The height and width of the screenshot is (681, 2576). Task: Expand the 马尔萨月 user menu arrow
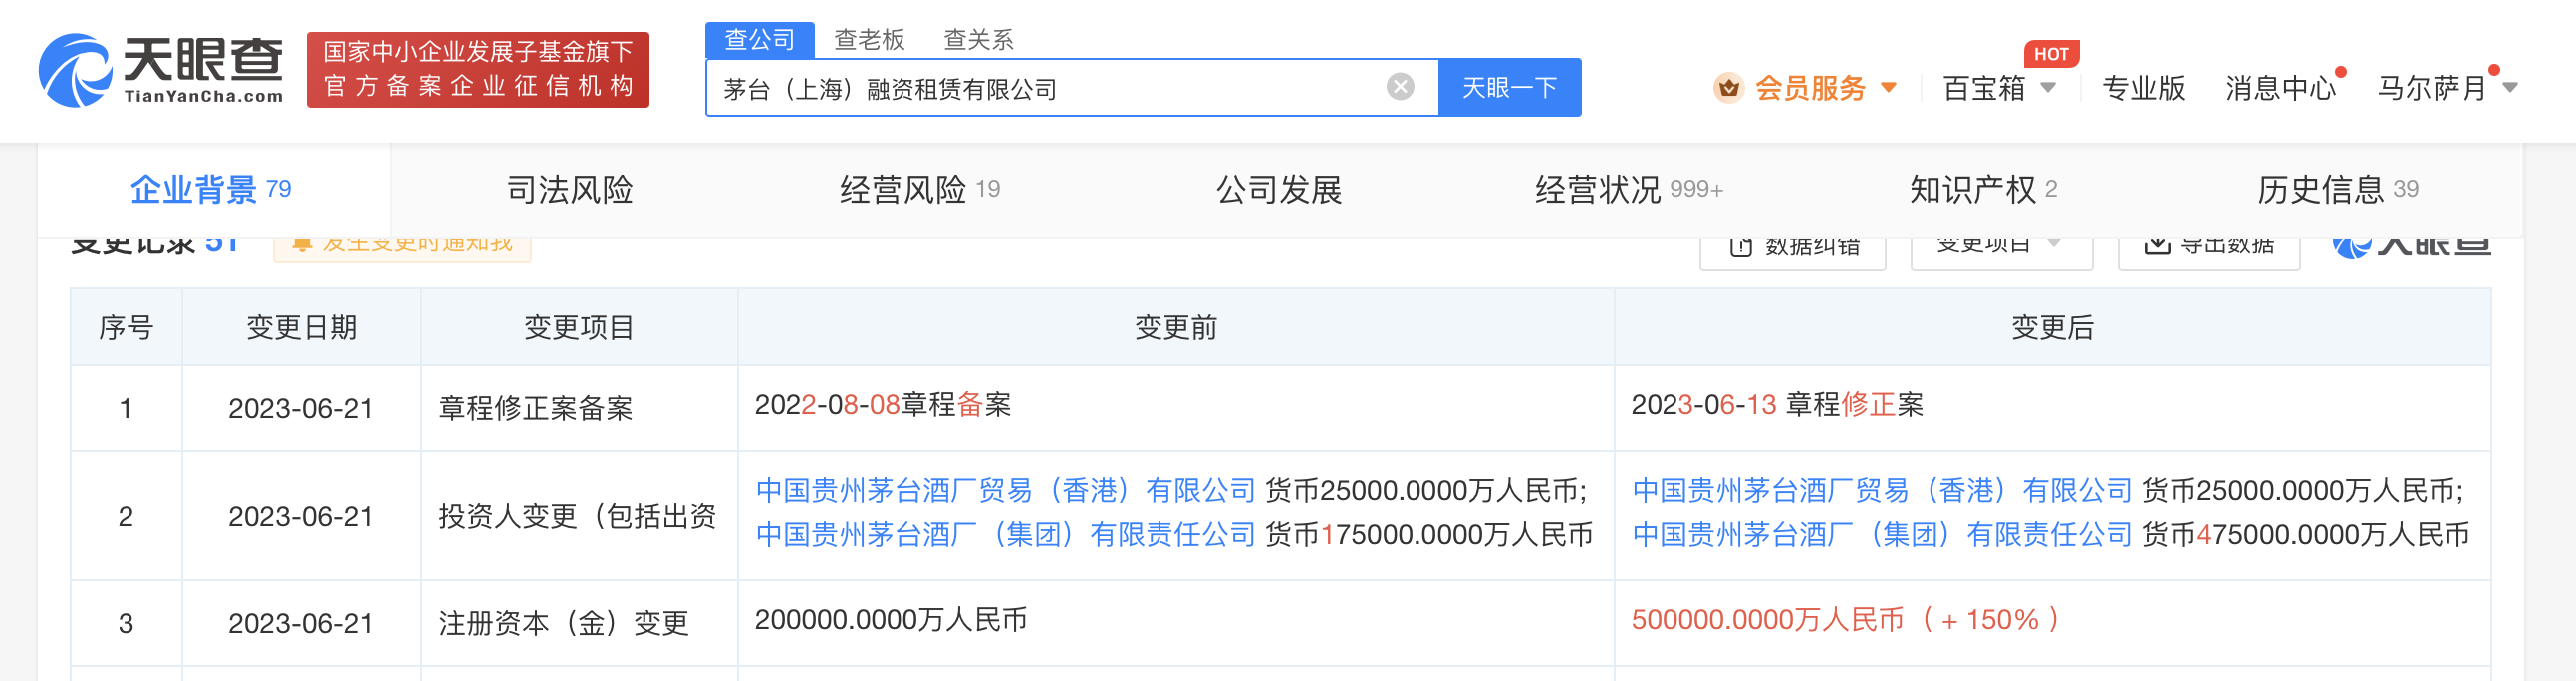2509,88
